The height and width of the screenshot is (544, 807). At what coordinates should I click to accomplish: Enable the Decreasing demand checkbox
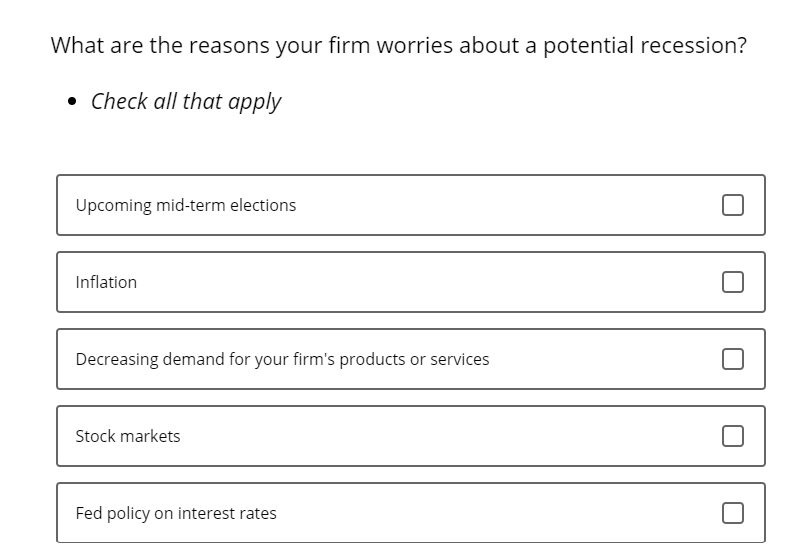click(732, 359)
